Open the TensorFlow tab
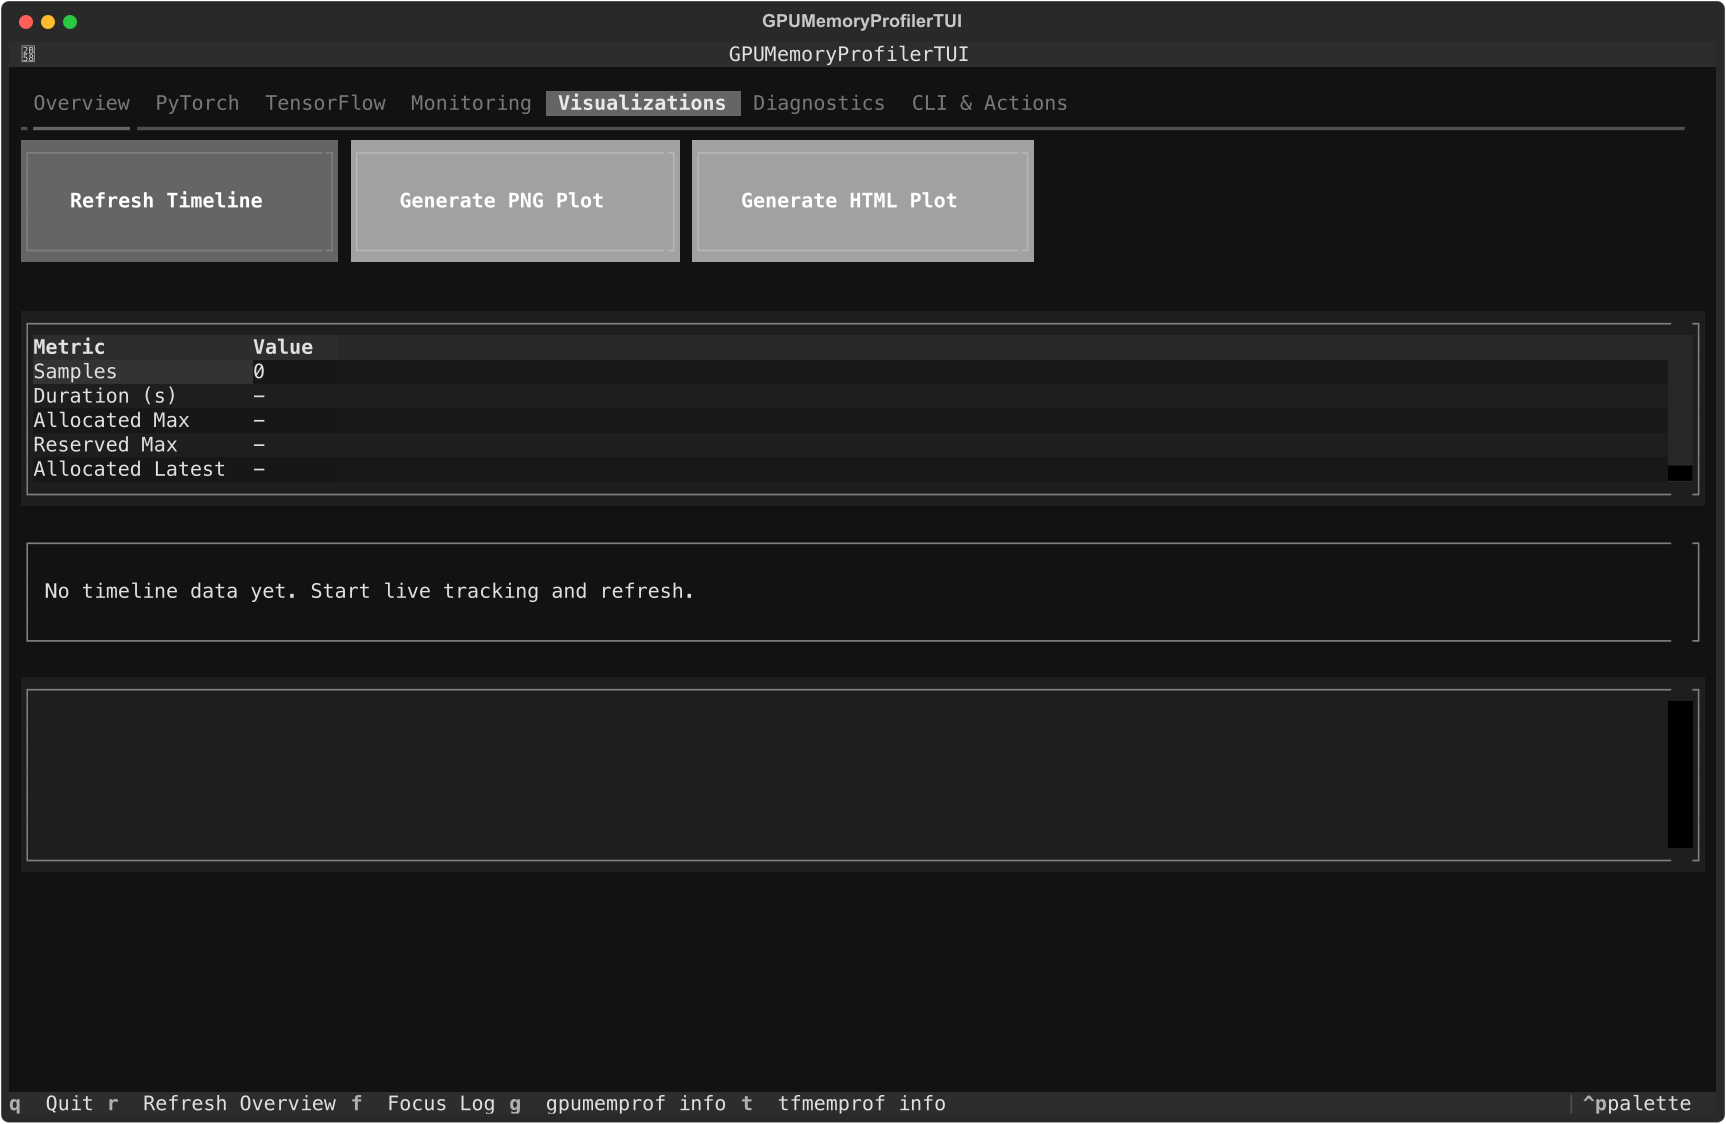1726x1124 pixels. point(325,103)
